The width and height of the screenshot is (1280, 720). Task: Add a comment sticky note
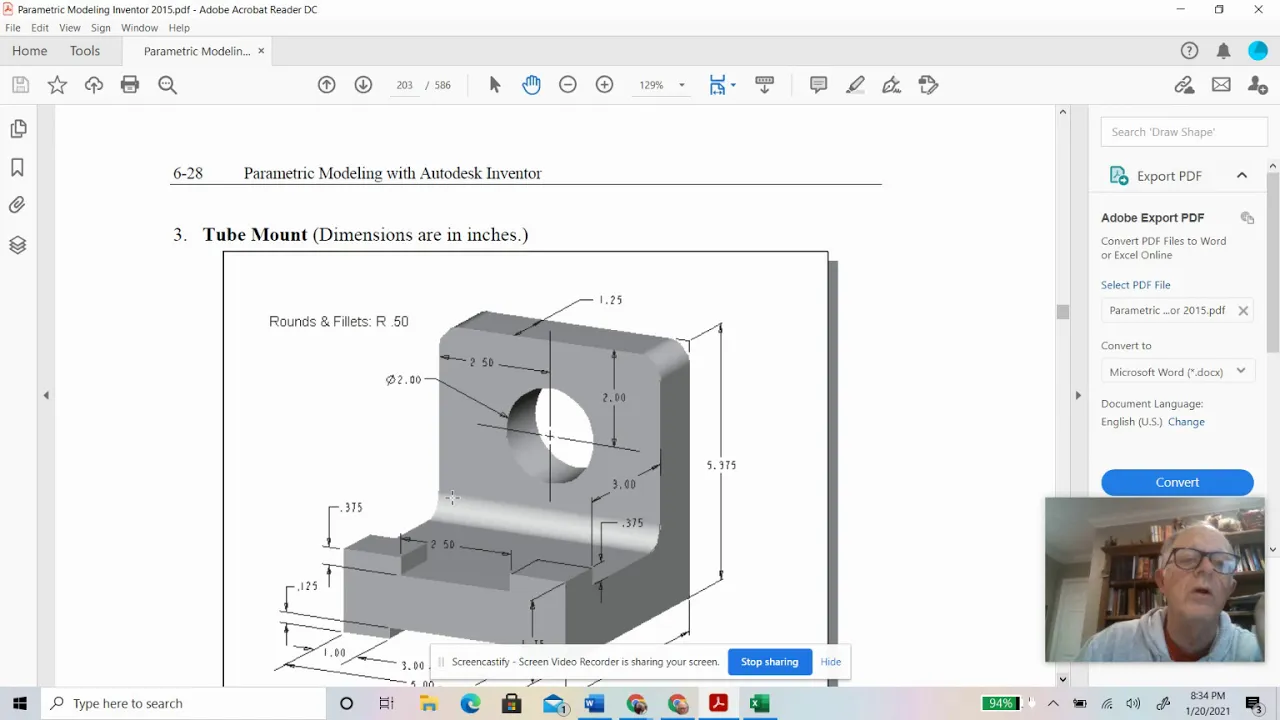click(819, 85)
